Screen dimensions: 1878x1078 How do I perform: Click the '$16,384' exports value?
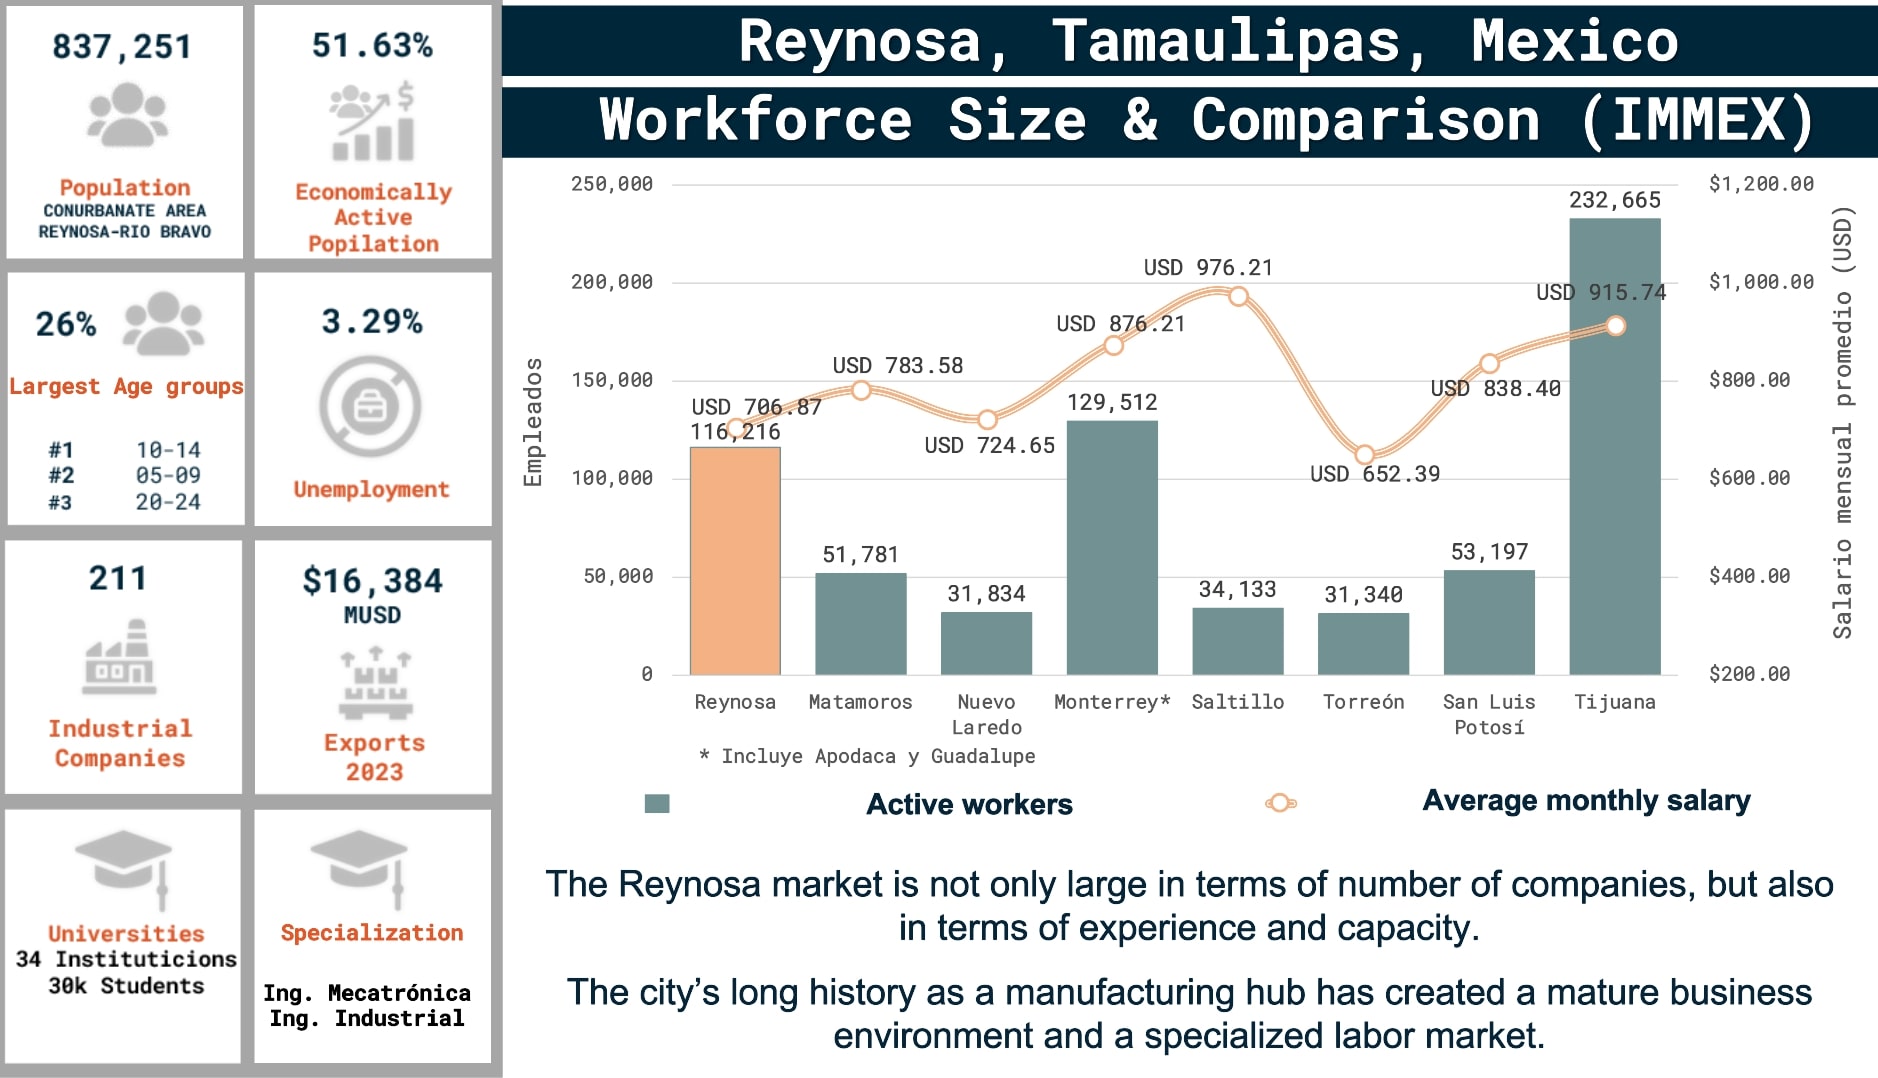point(372,581)
